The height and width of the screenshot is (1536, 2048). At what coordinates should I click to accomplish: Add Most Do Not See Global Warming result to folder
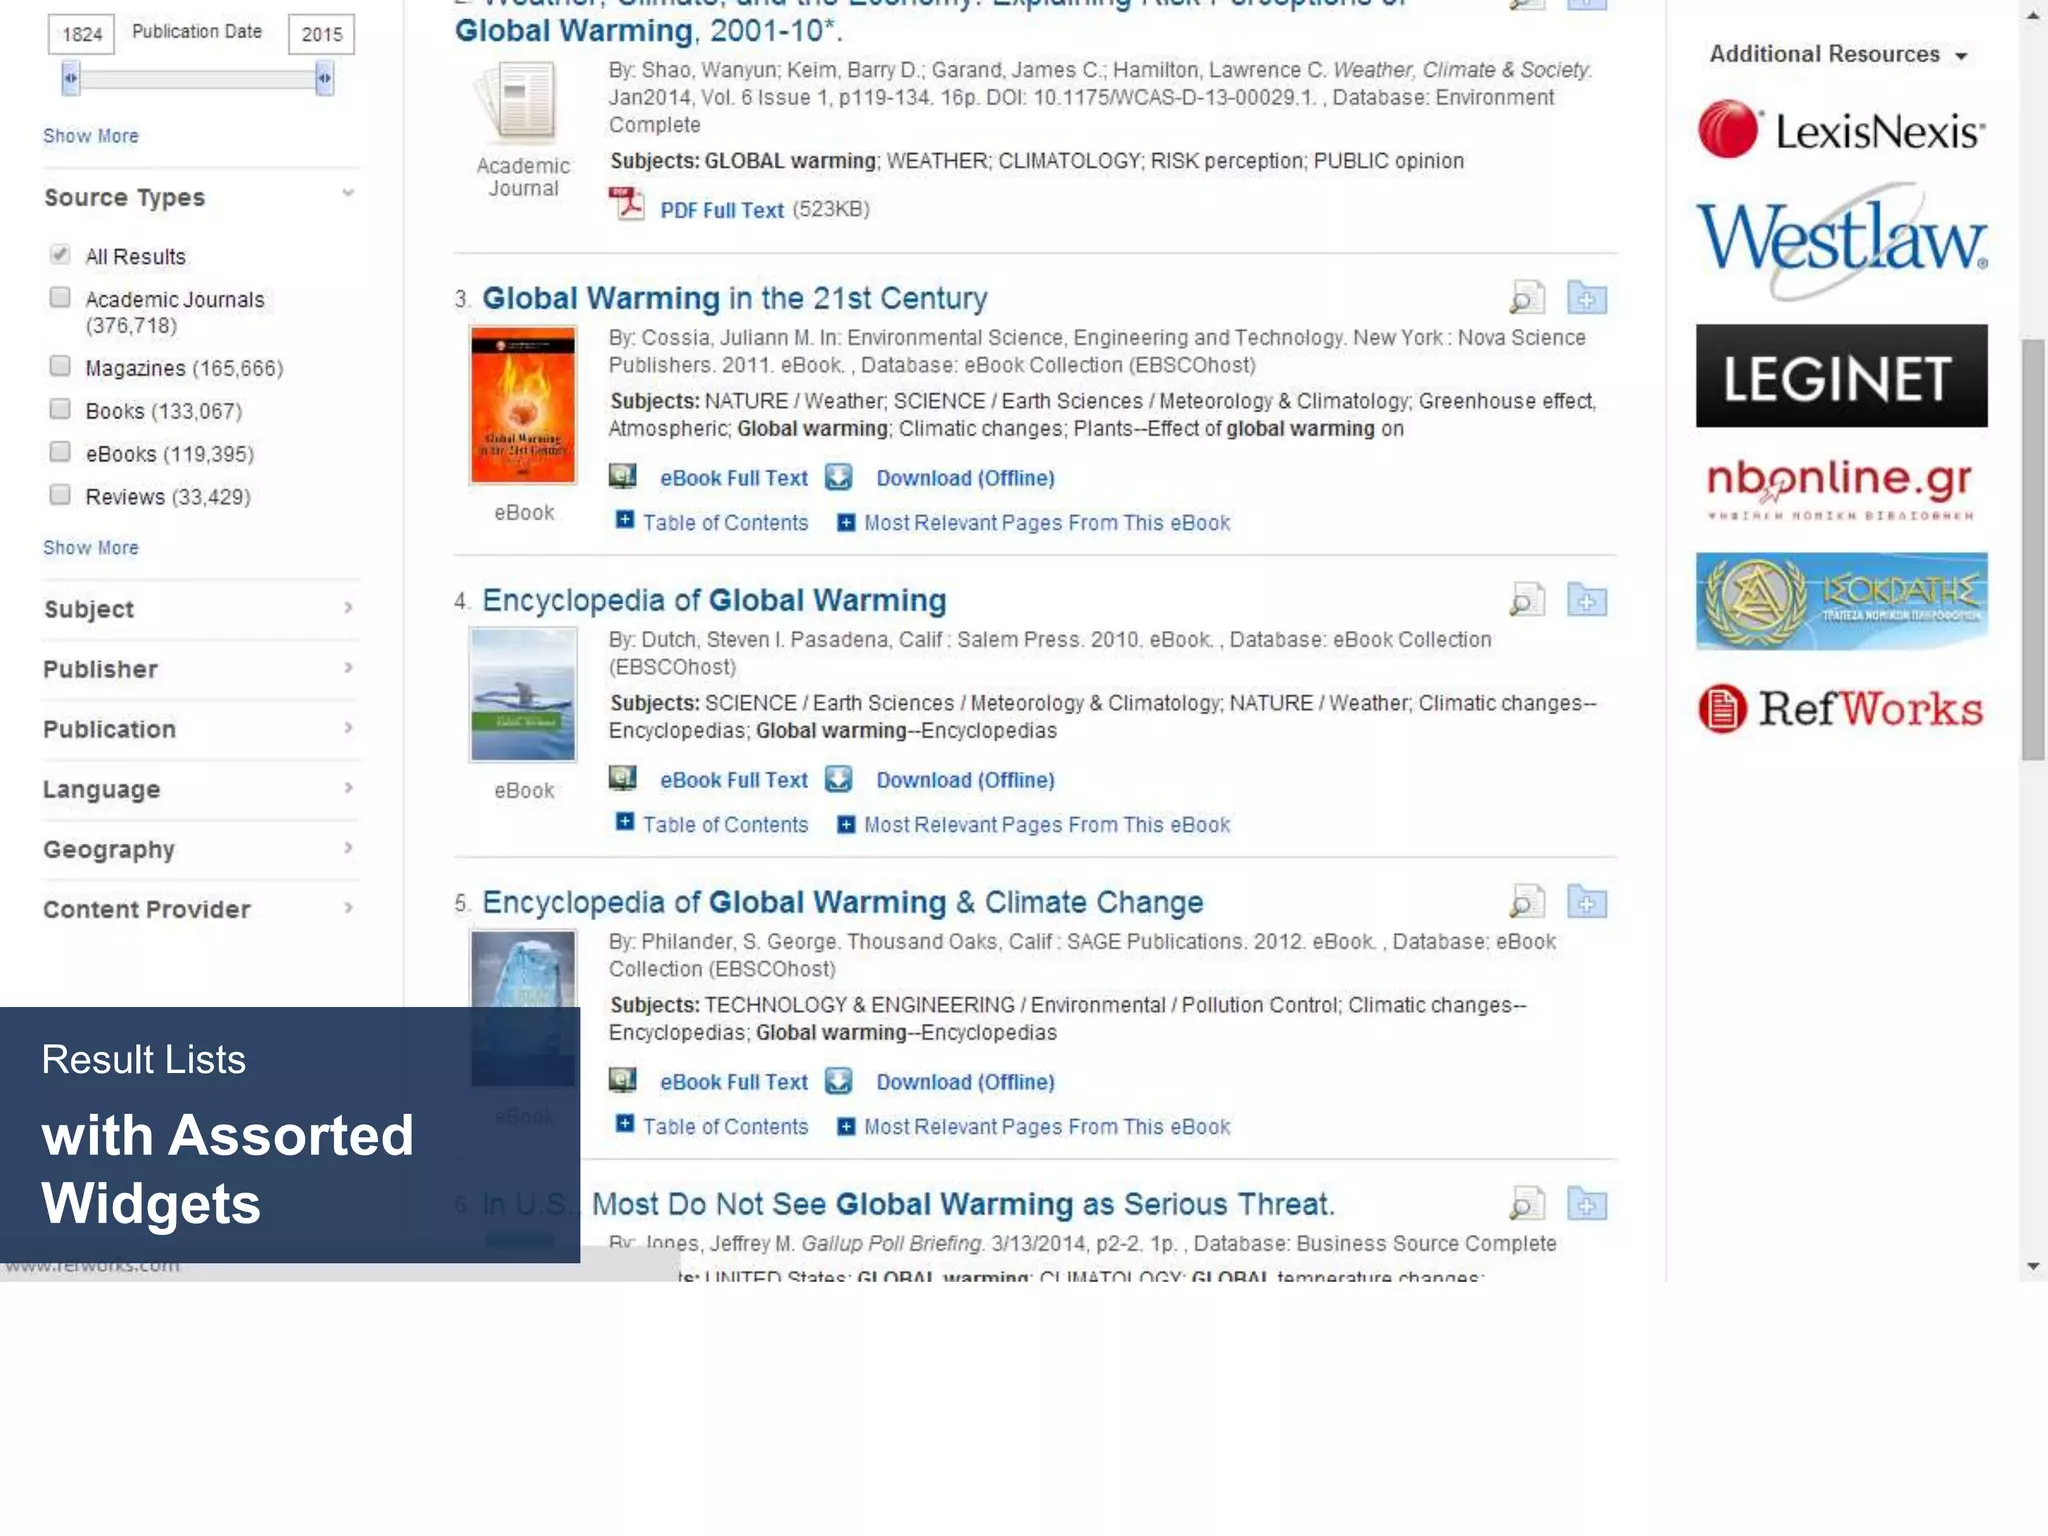click(x=1586, y=1204)
